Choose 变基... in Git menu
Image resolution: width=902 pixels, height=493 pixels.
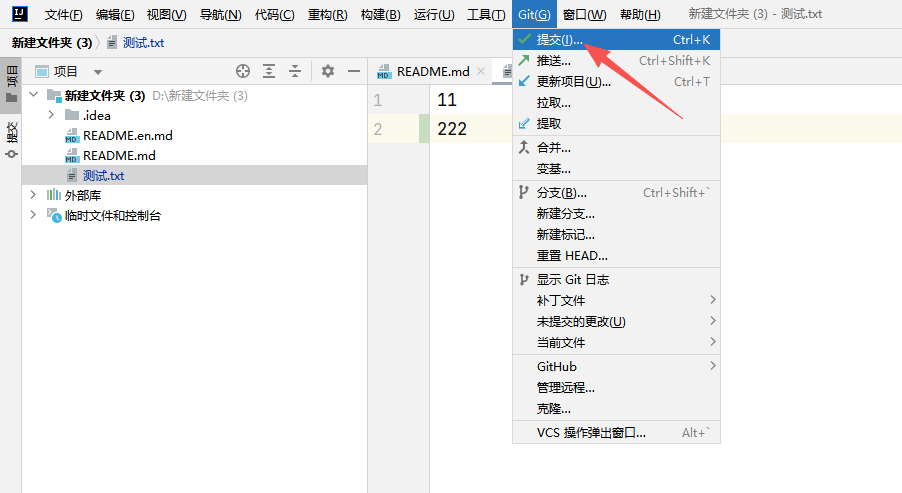tap(616, 169)
